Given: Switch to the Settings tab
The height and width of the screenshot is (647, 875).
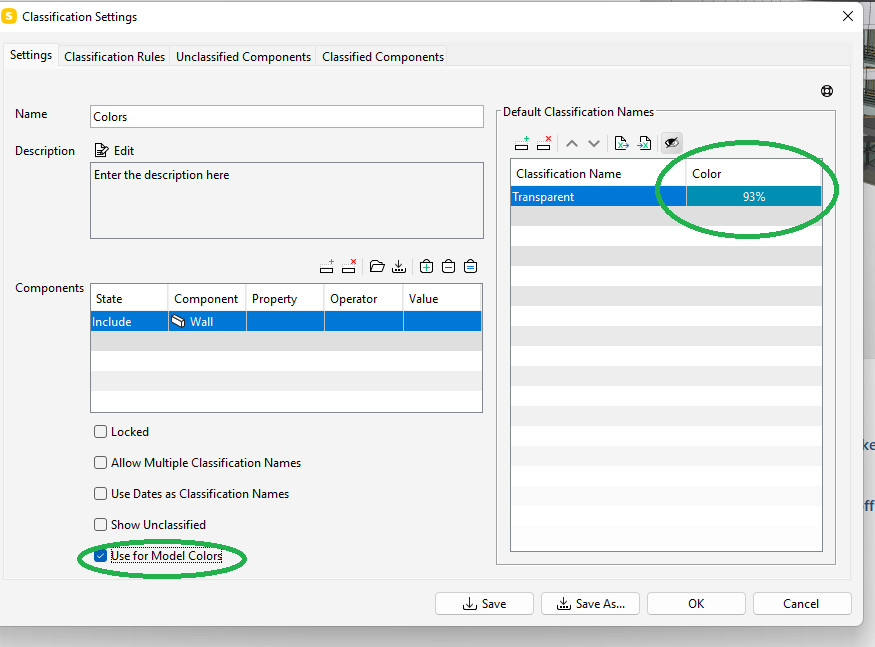Looking at the screenshot, I should click(x=31, y=55).
